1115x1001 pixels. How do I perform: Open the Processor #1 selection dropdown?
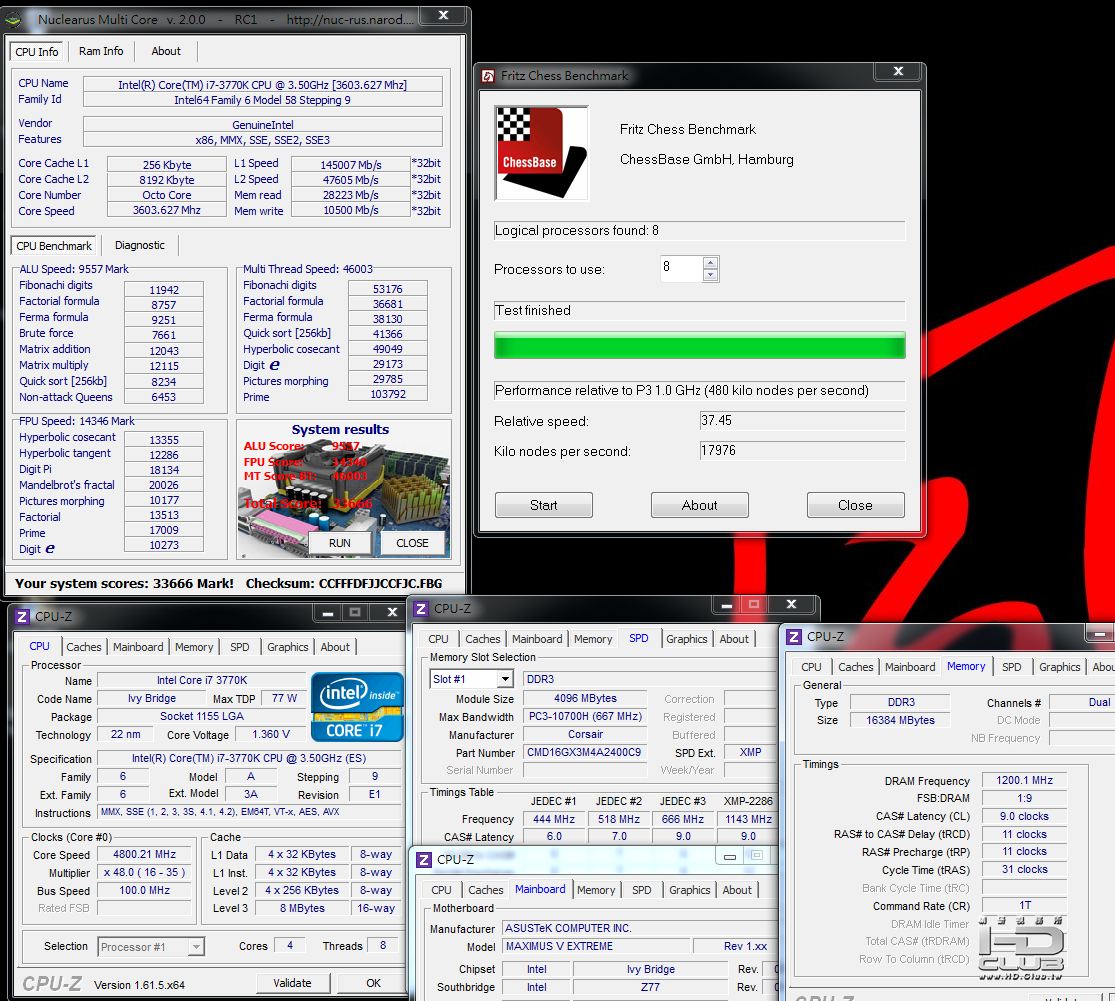(196, 947)
